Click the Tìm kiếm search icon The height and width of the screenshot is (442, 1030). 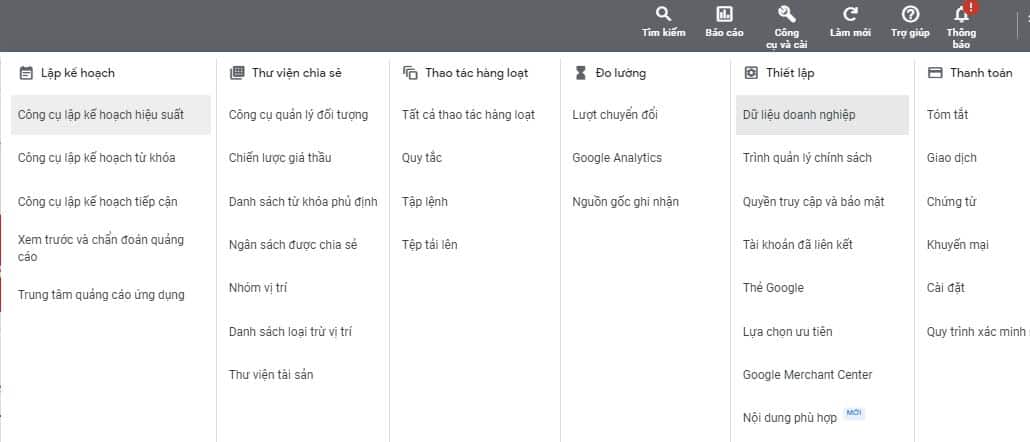pos(663,14)
